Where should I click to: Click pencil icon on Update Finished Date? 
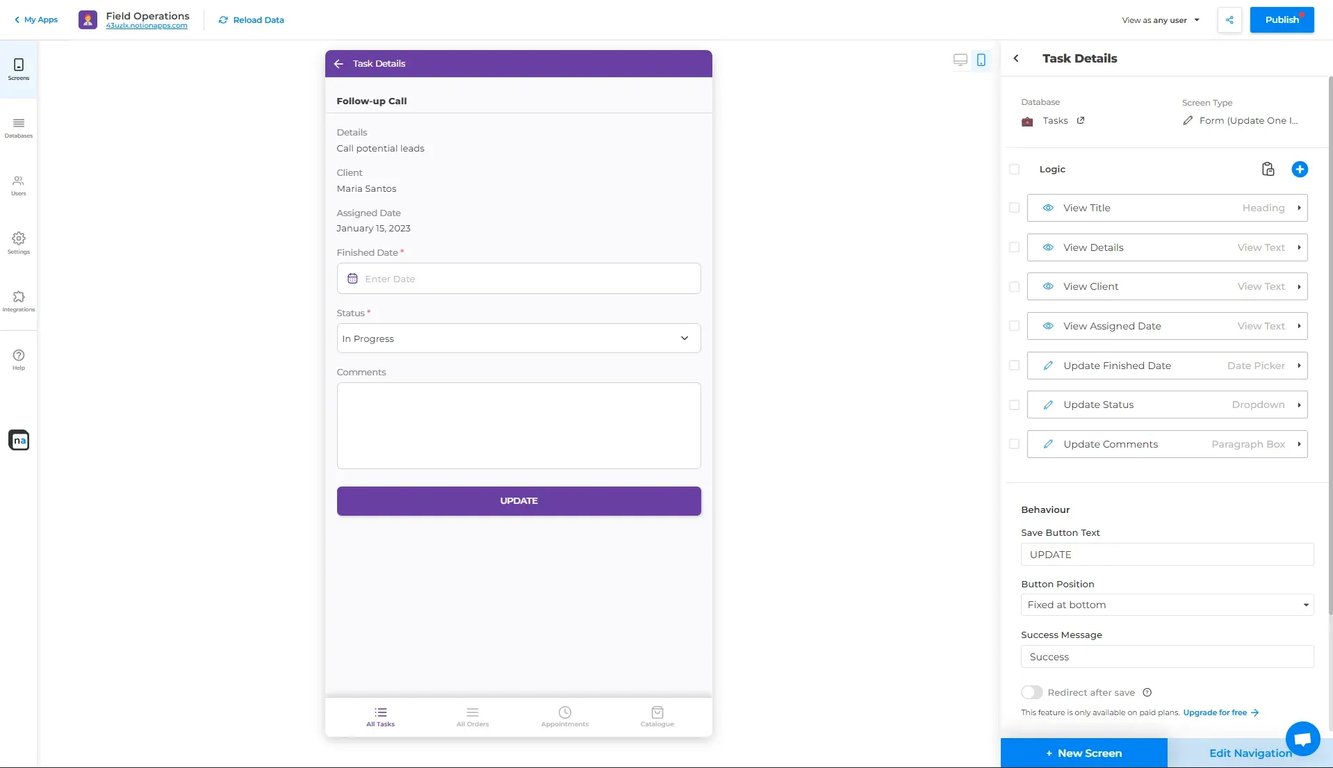pos(1048,366)
